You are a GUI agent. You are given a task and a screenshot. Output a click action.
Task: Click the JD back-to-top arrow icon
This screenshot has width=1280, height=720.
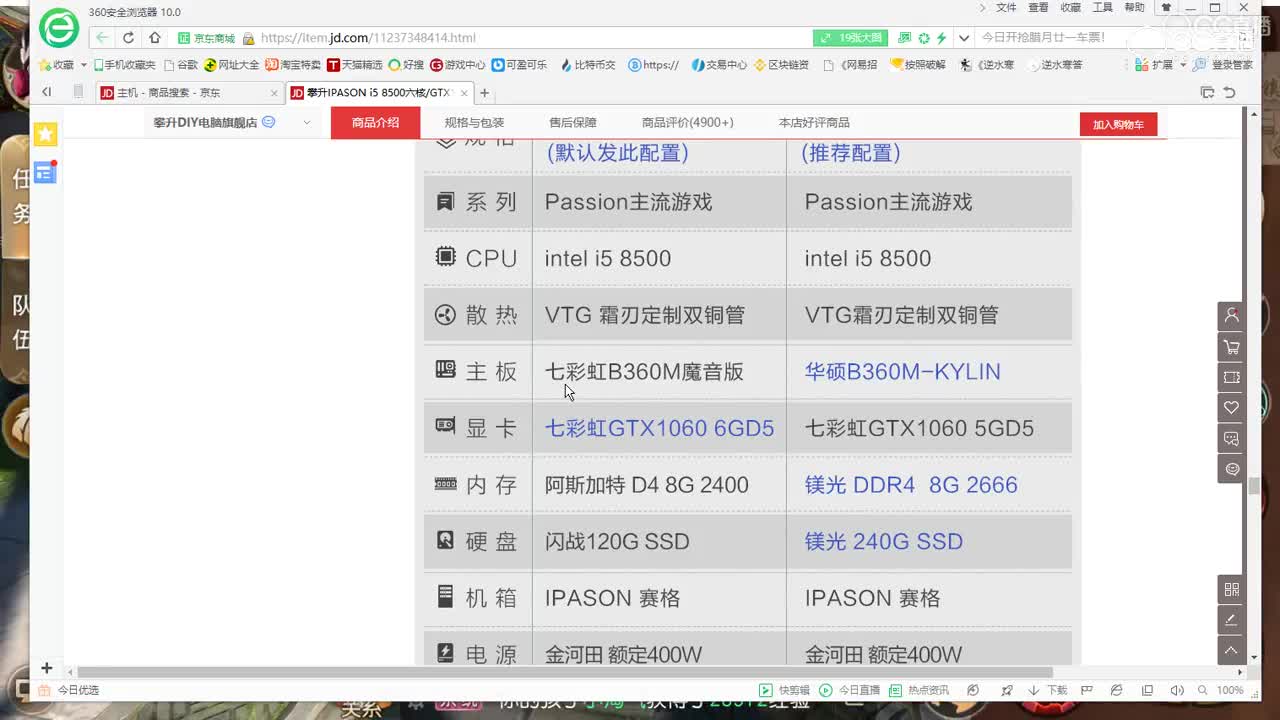coord(1231,650)
